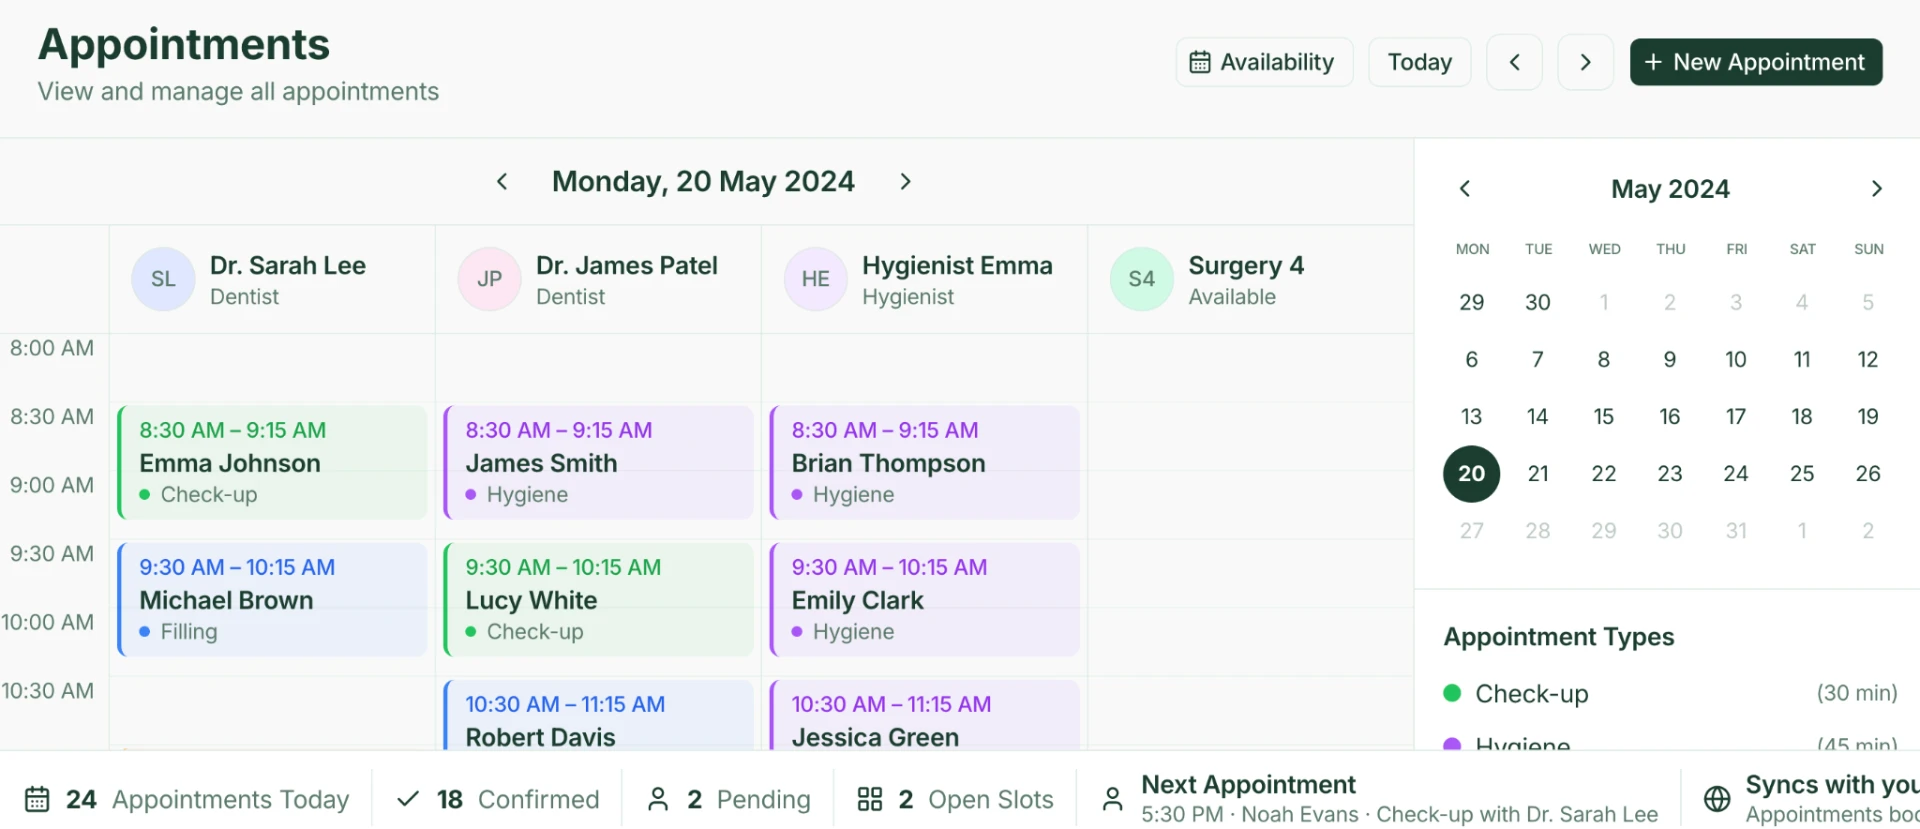Screen dimensions: 1920x829
Task: Open Emily Clark's hygiene appointment
Action: coord(924,599)
